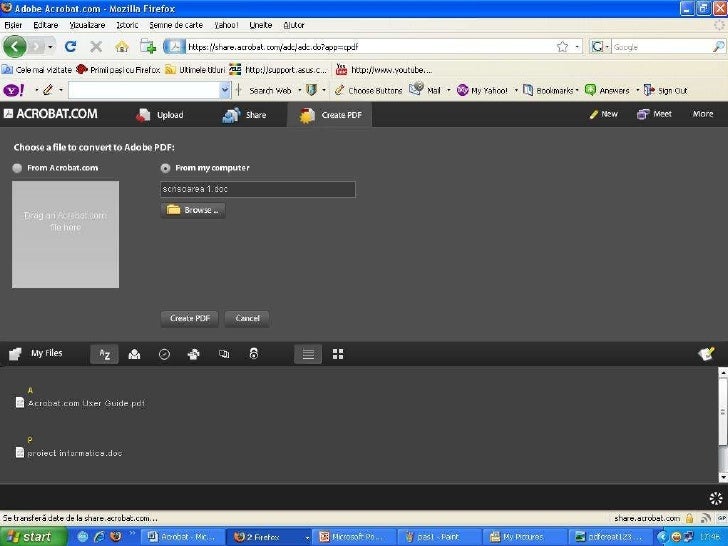This screenshot has height=546, width=728.
Task: Click the file-type filter icon
Action: (224, 354)
